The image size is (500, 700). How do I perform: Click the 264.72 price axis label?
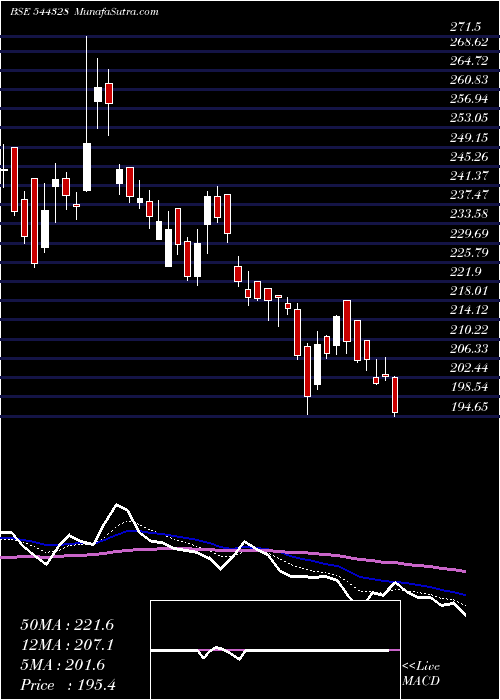tap(469, 61)
